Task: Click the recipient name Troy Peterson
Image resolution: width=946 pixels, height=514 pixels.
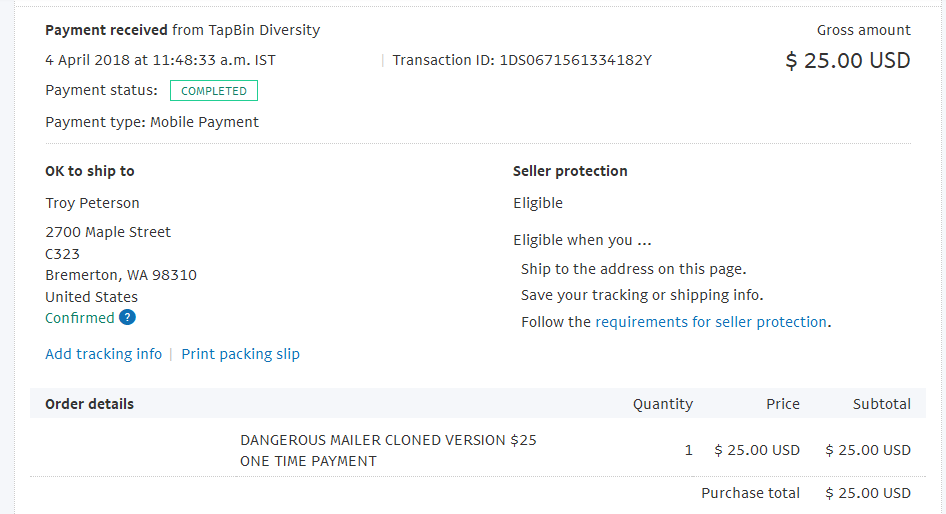Action: click(x=92, y=203)
